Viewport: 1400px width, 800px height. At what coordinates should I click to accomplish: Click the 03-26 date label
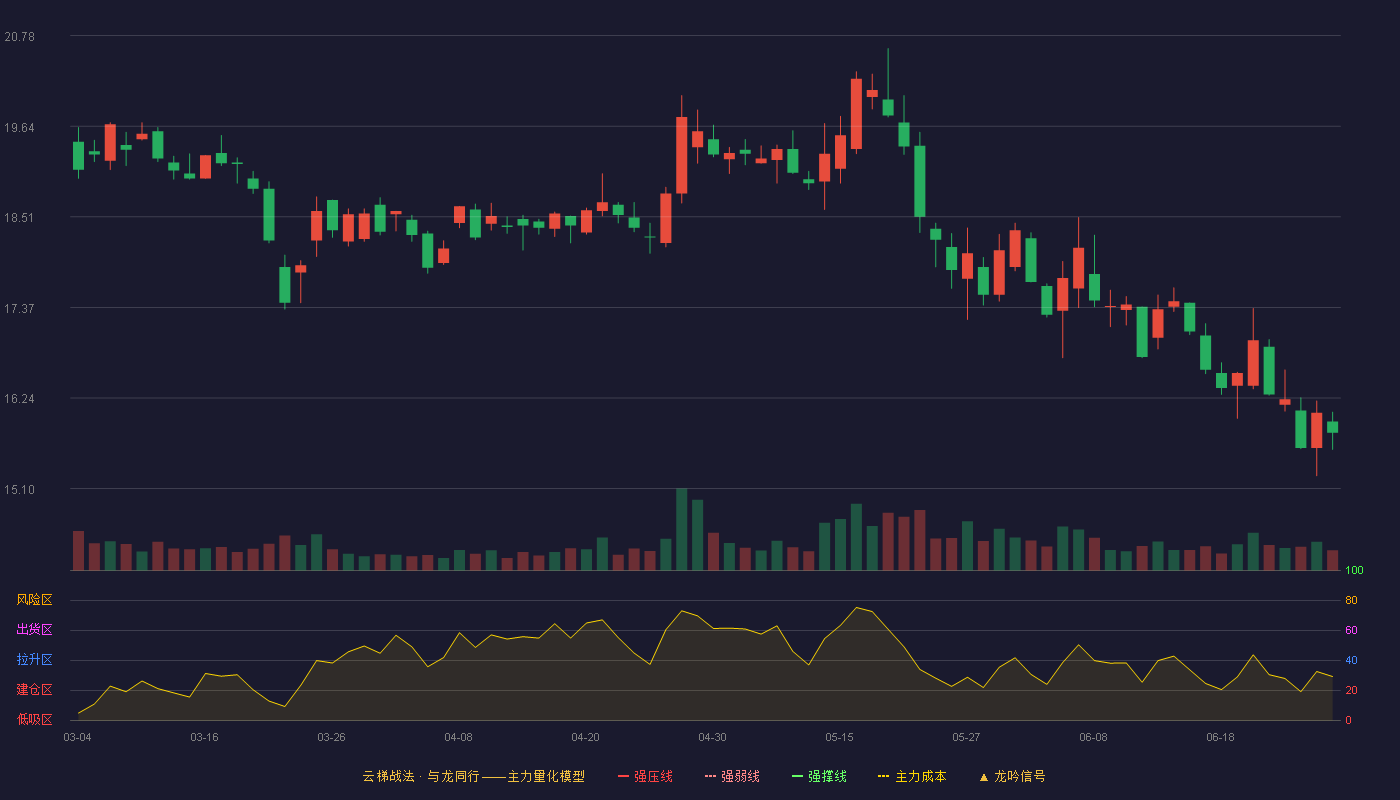331,737
